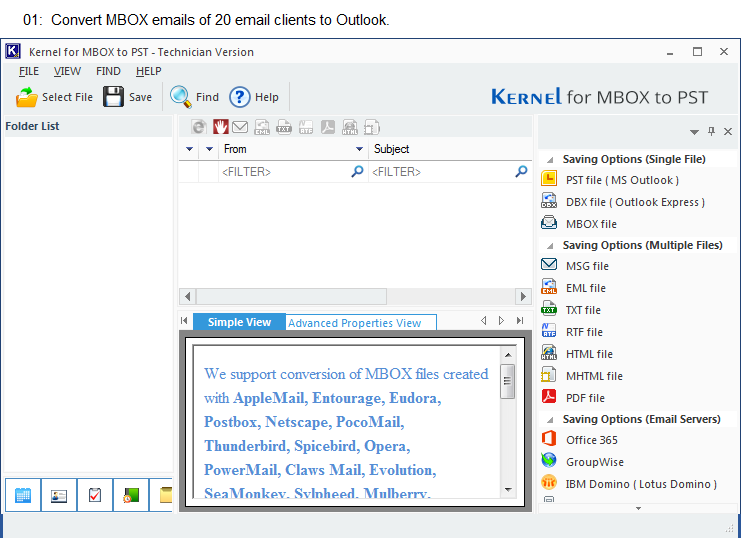742x542 pixels.
Task: Jump to first tab with leftmost tab arrow
Action: (184, 321)
